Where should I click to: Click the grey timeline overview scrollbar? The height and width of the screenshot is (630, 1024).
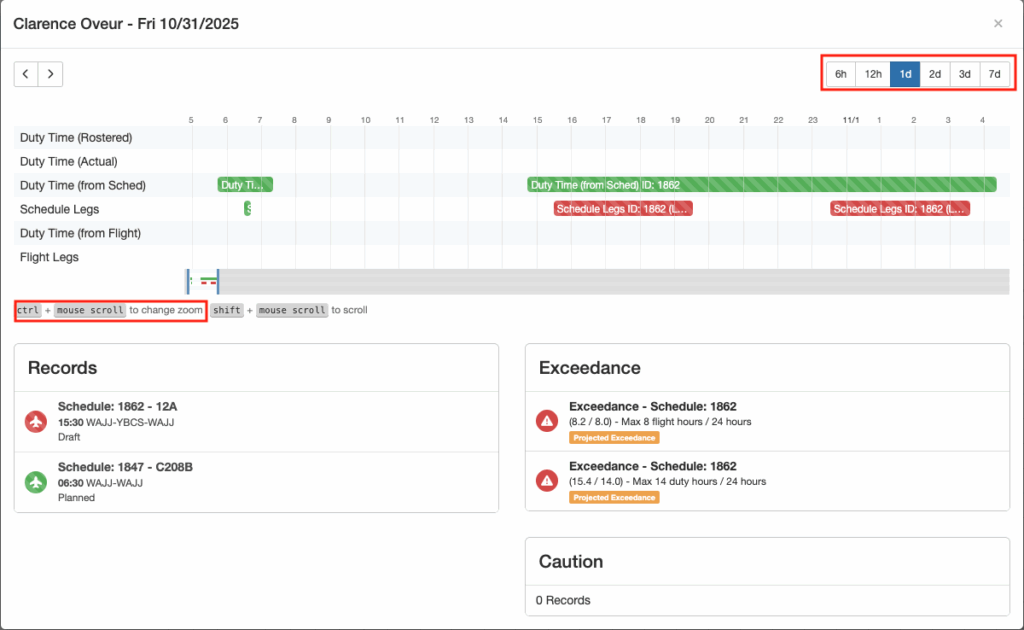[x=600, y=282]
